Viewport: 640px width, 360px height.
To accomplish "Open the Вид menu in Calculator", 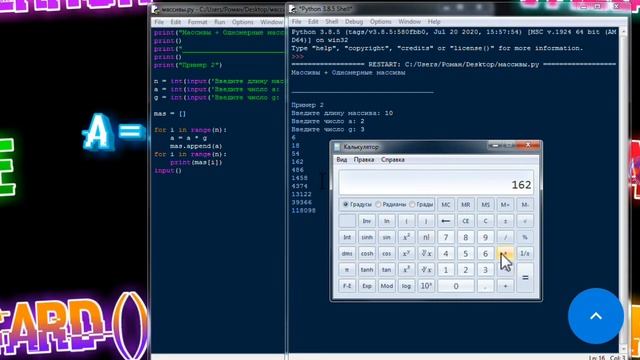I will pos(342,160).
